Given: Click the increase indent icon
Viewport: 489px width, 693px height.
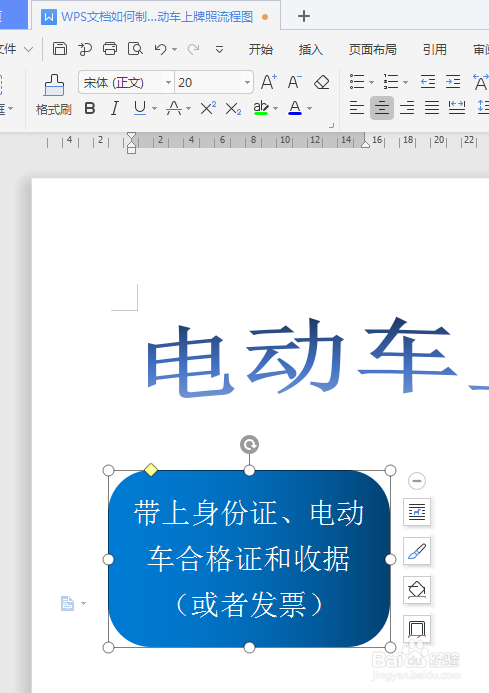Looking at the screenshot, I should click(x=453, y=82).
